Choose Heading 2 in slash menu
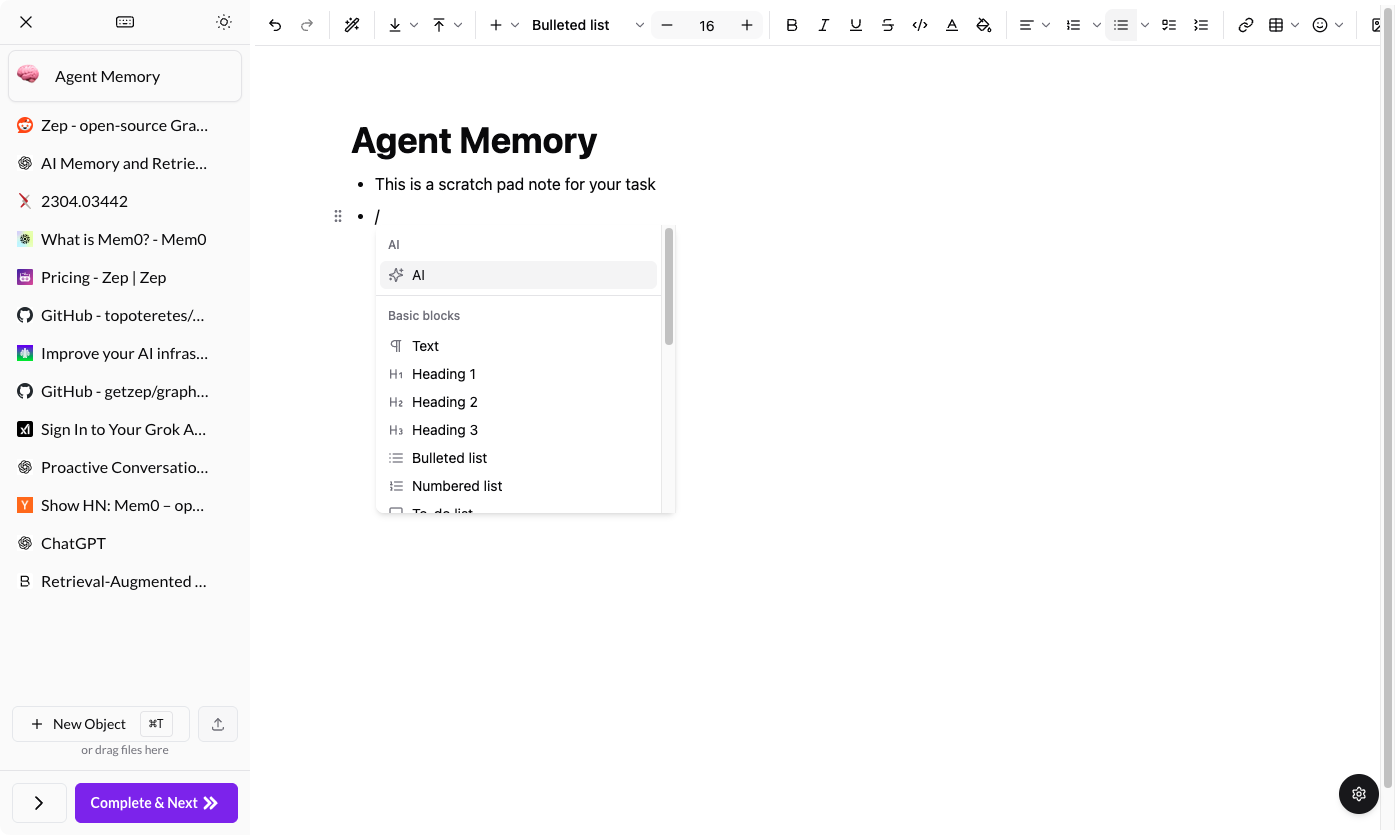1400x835 pixels. pos(518,402)
